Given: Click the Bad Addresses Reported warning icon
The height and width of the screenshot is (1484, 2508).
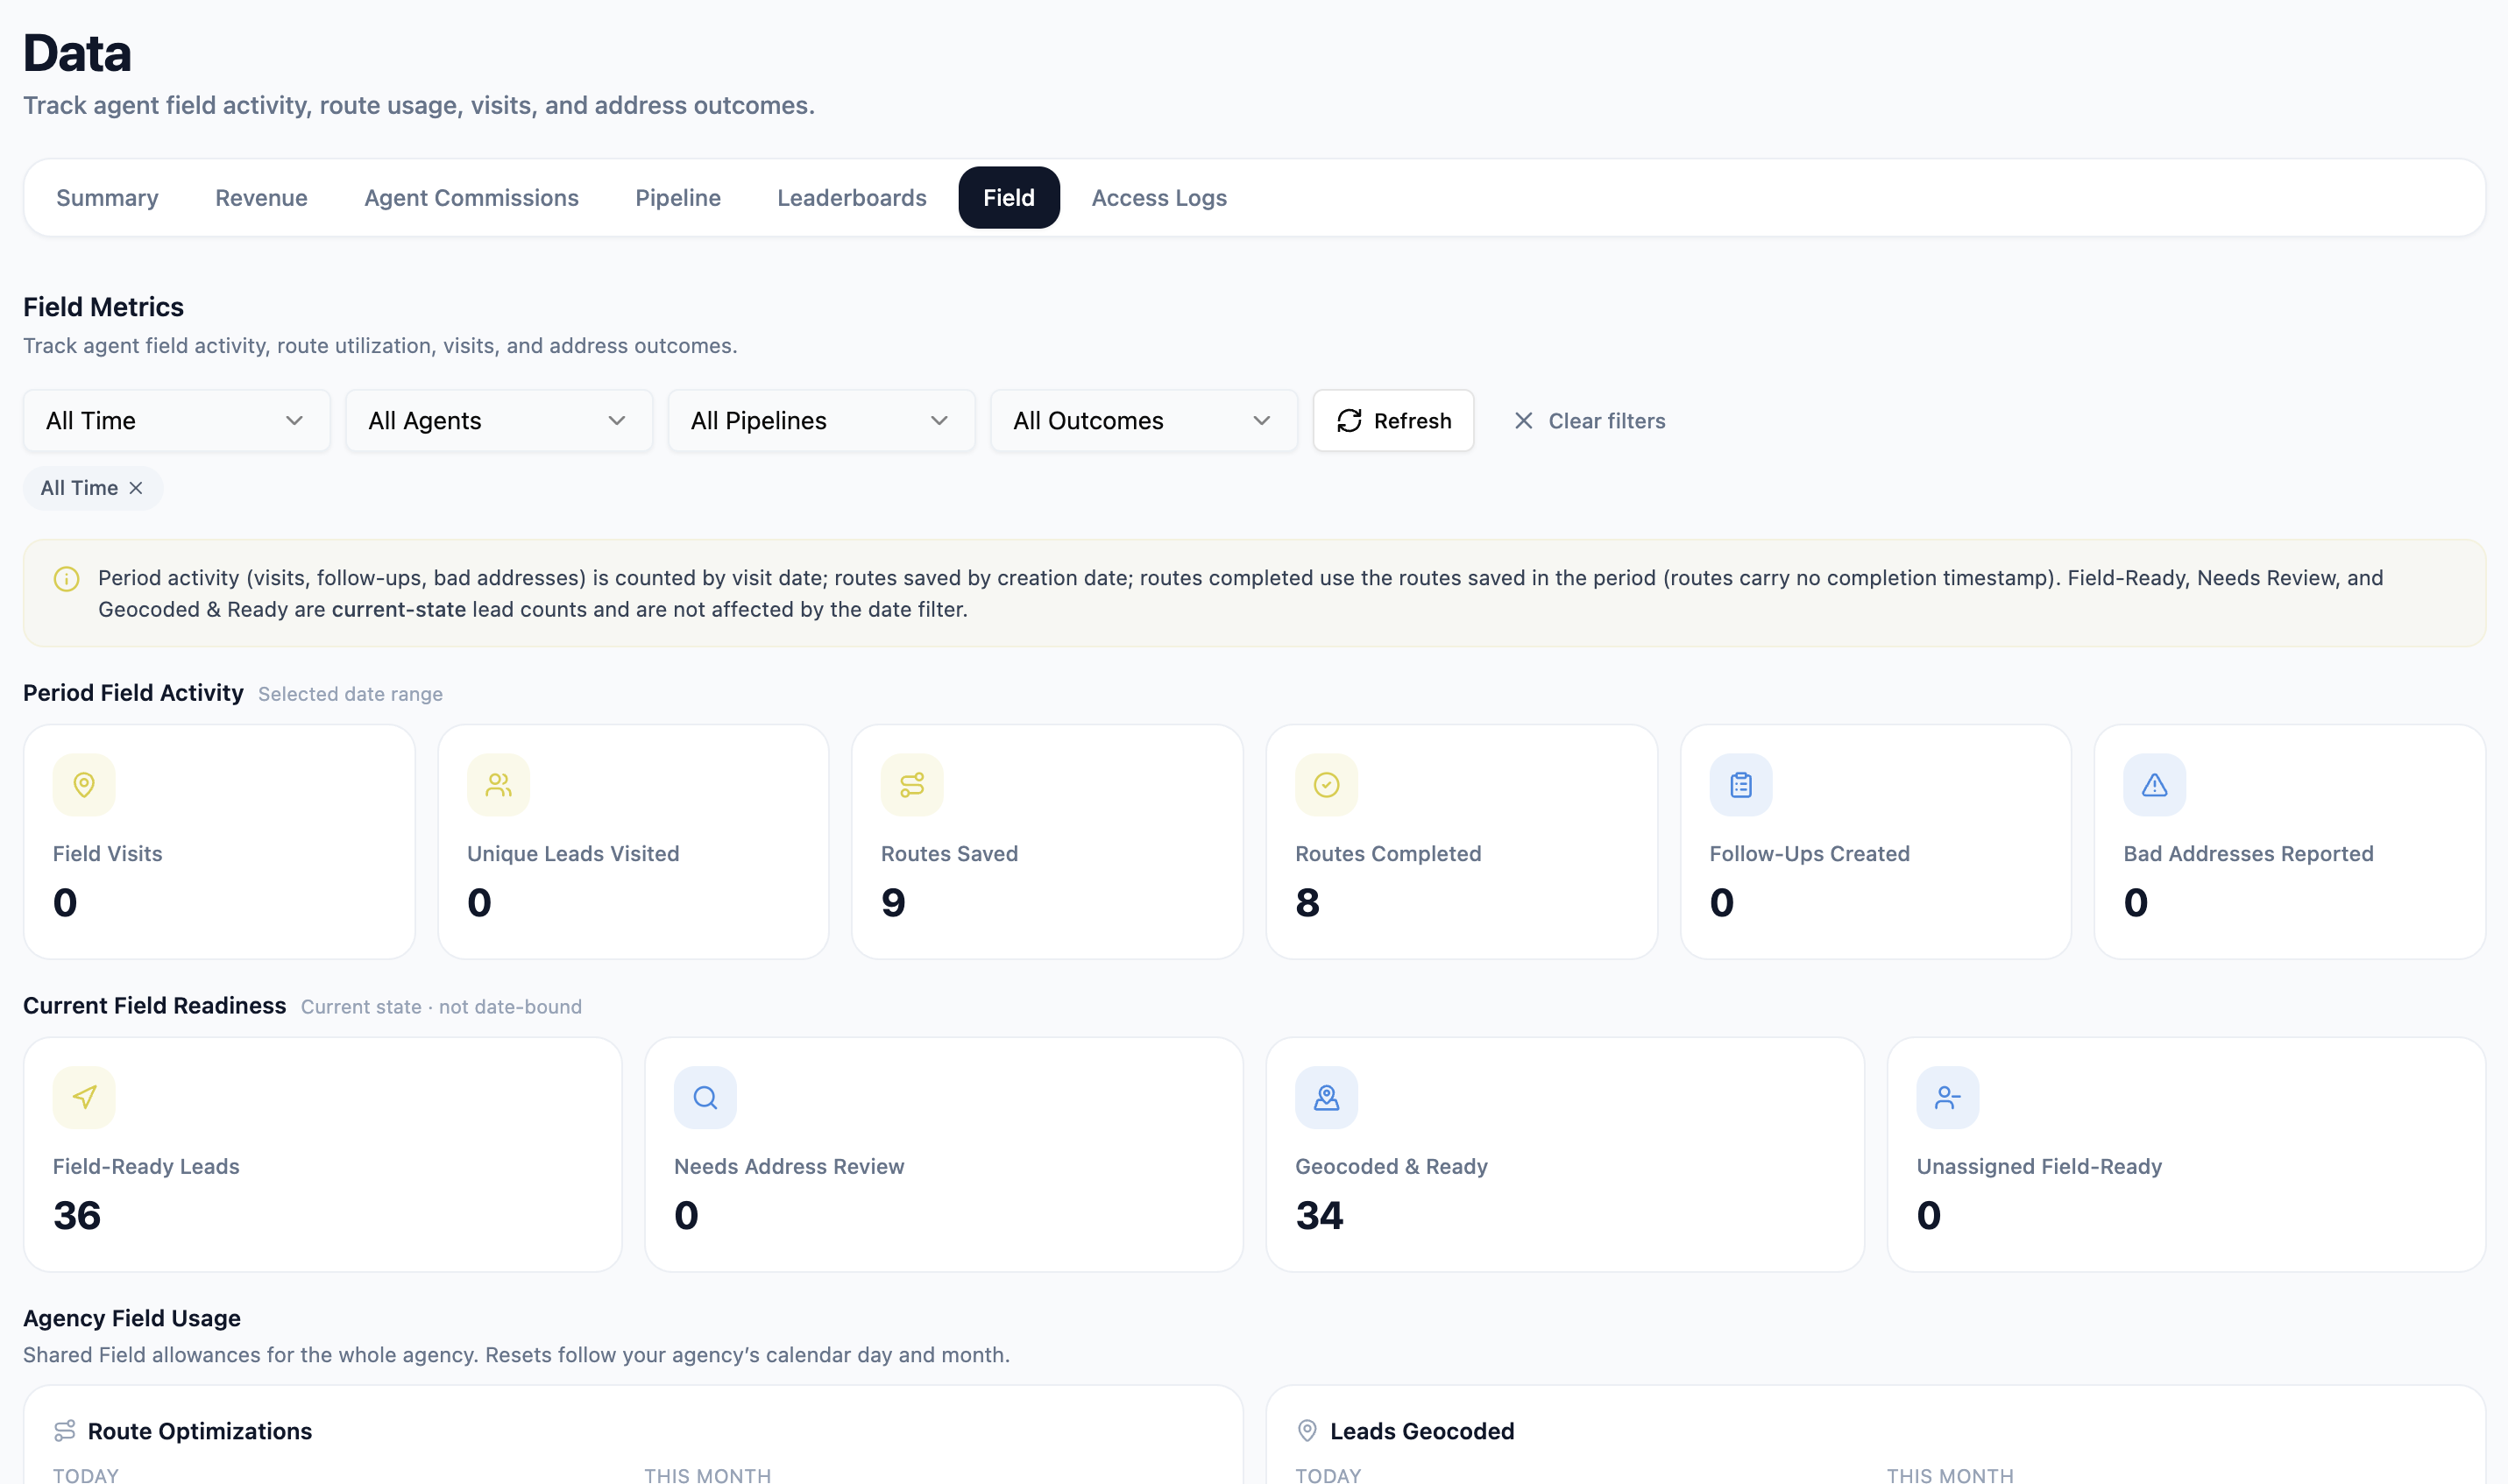Looking at the screenshot, I should click(2155, 785).
